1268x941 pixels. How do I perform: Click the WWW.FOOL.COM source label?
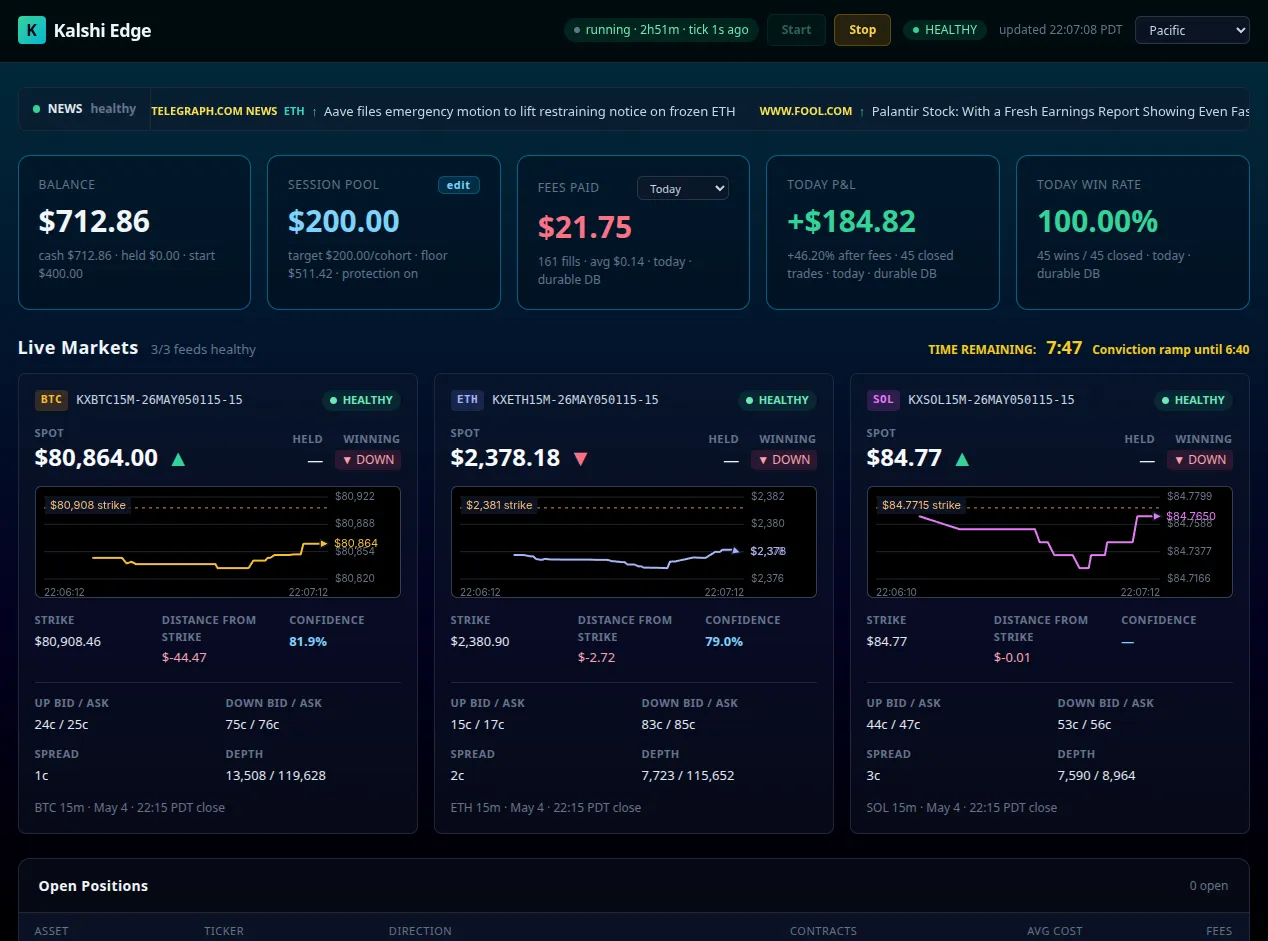coord(806,111)
